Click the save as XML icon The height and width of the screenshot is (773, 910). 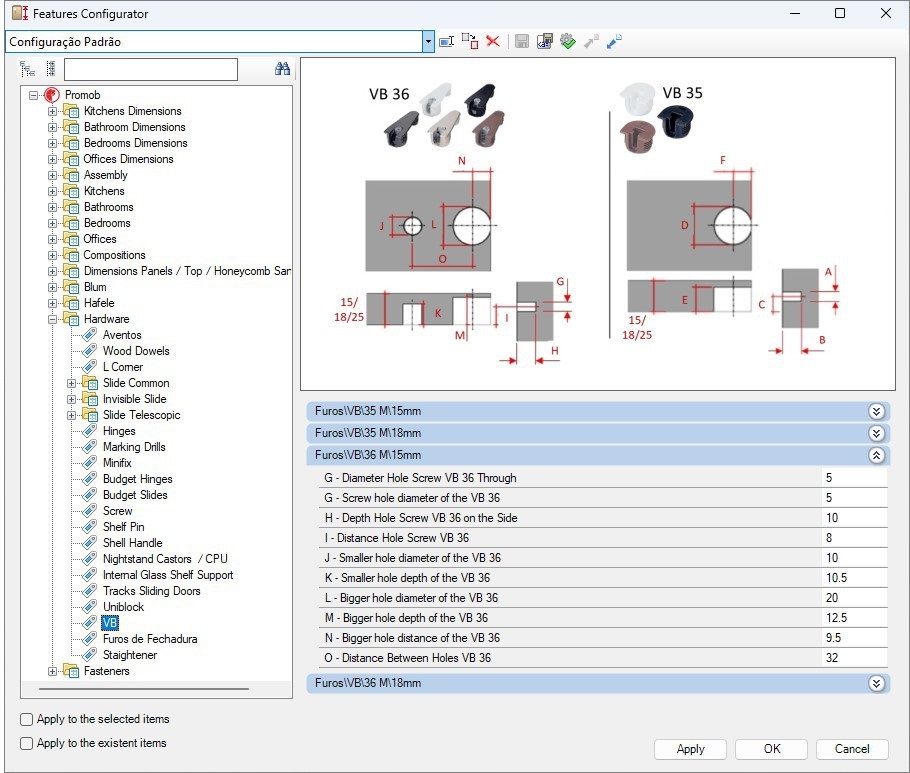click(x=544, y=42)
